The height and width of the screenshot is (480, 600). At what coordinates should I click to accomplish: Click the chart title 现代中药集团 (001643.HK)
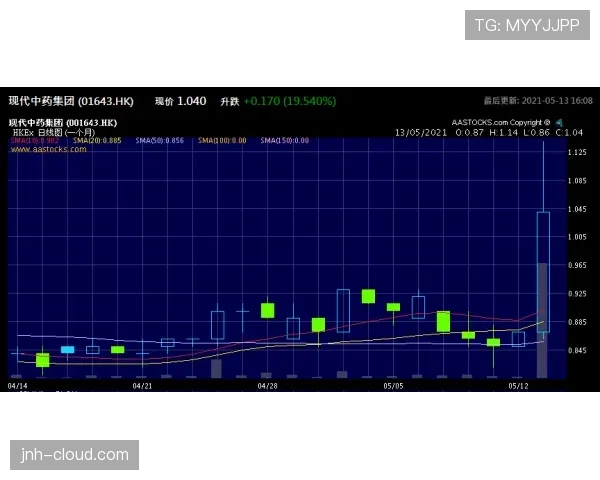(63, 123)
